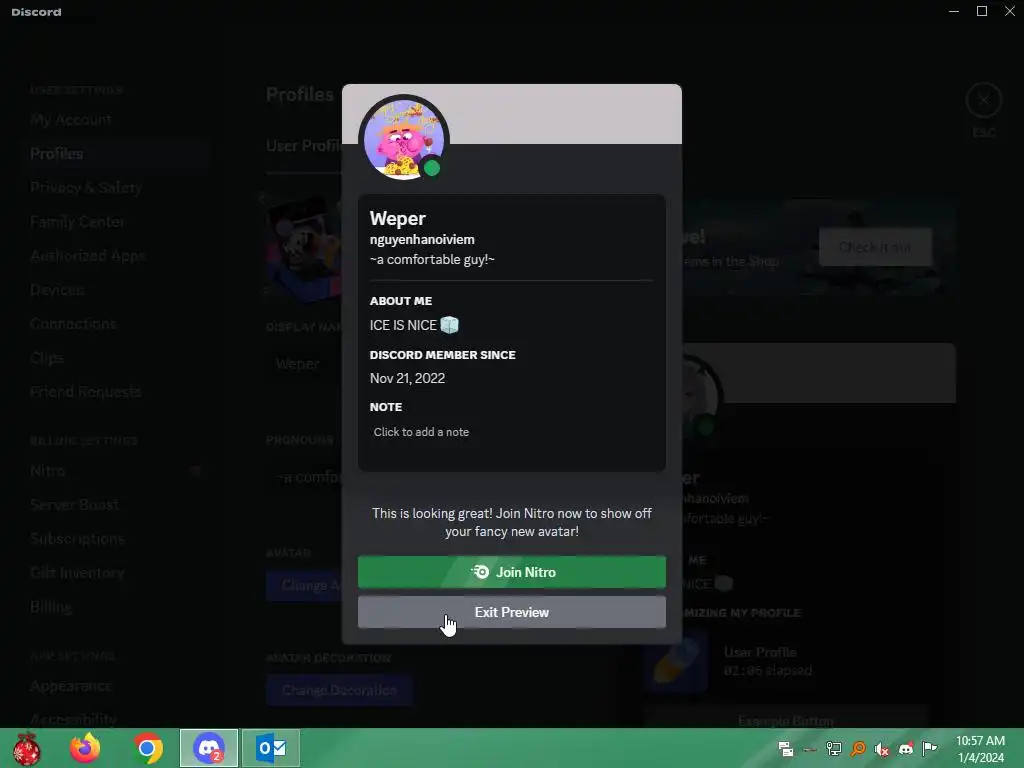The height and width of the screenshot is (768, 1024).
Task: Click the Display Name field containing Weper
Action: coord(304,364)
